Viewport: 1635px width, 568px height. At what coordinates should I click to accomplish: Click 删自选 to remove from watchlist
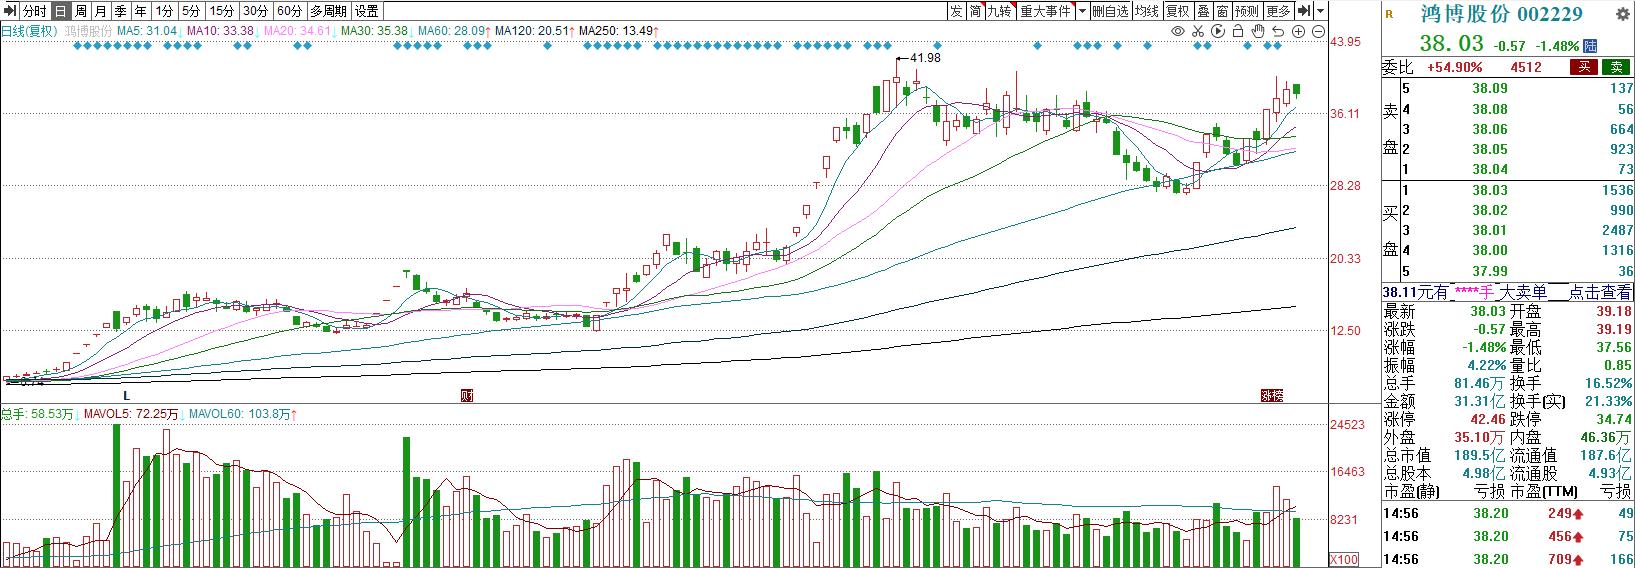point(1110,11)
